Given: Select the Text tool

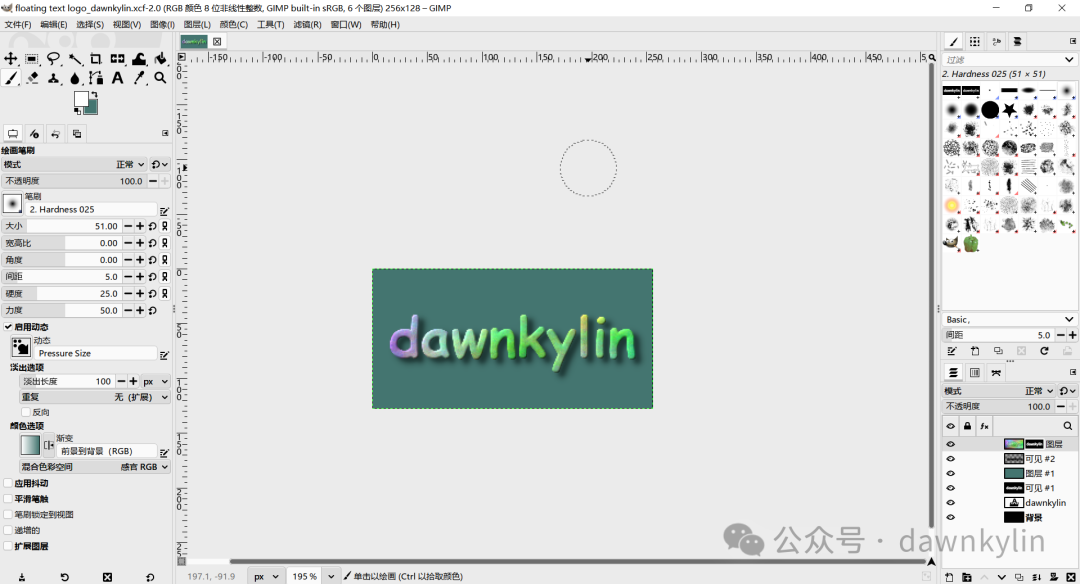Looking at the screenshot, I should 117,77.
